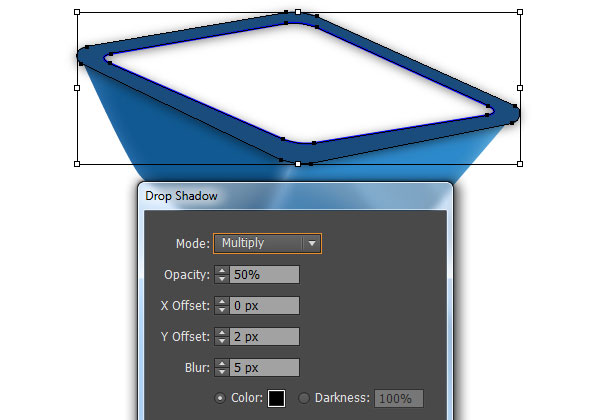The image size is (600, 420).
Task: Click the bottom-right bounding box handle
Action: [520, 164]
